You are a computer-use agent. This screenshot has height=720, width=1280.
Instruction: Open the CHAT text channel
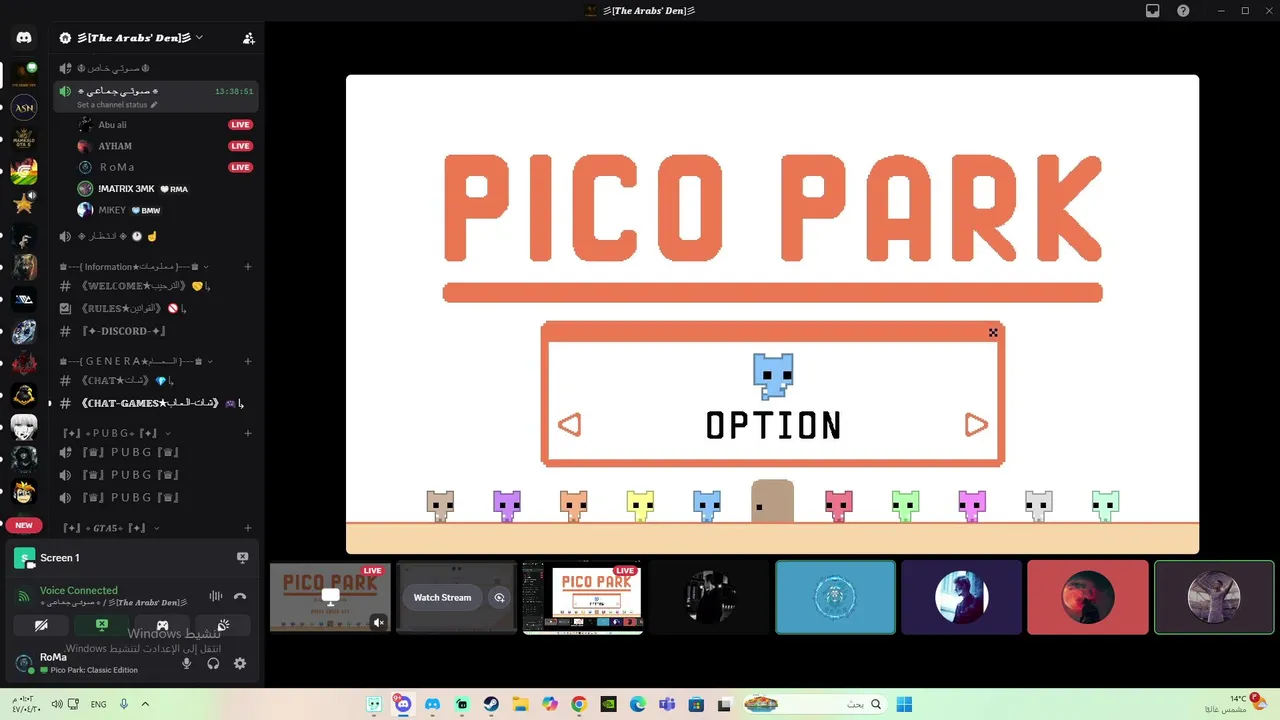pos(155,381)
